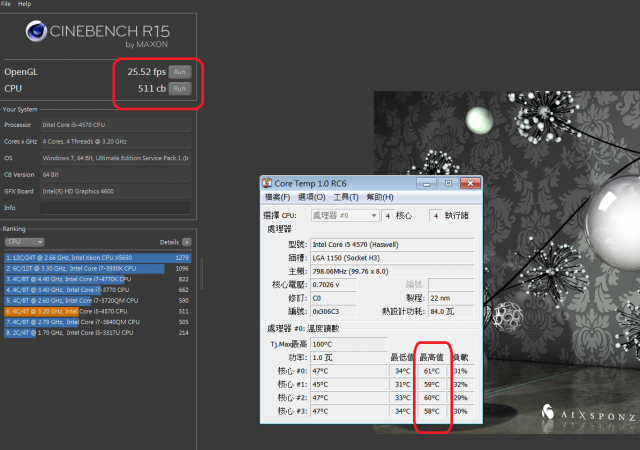640x450 pixels.
Task: Select ranking row Core i7-3840QM CPU
Action: [97, 322]
